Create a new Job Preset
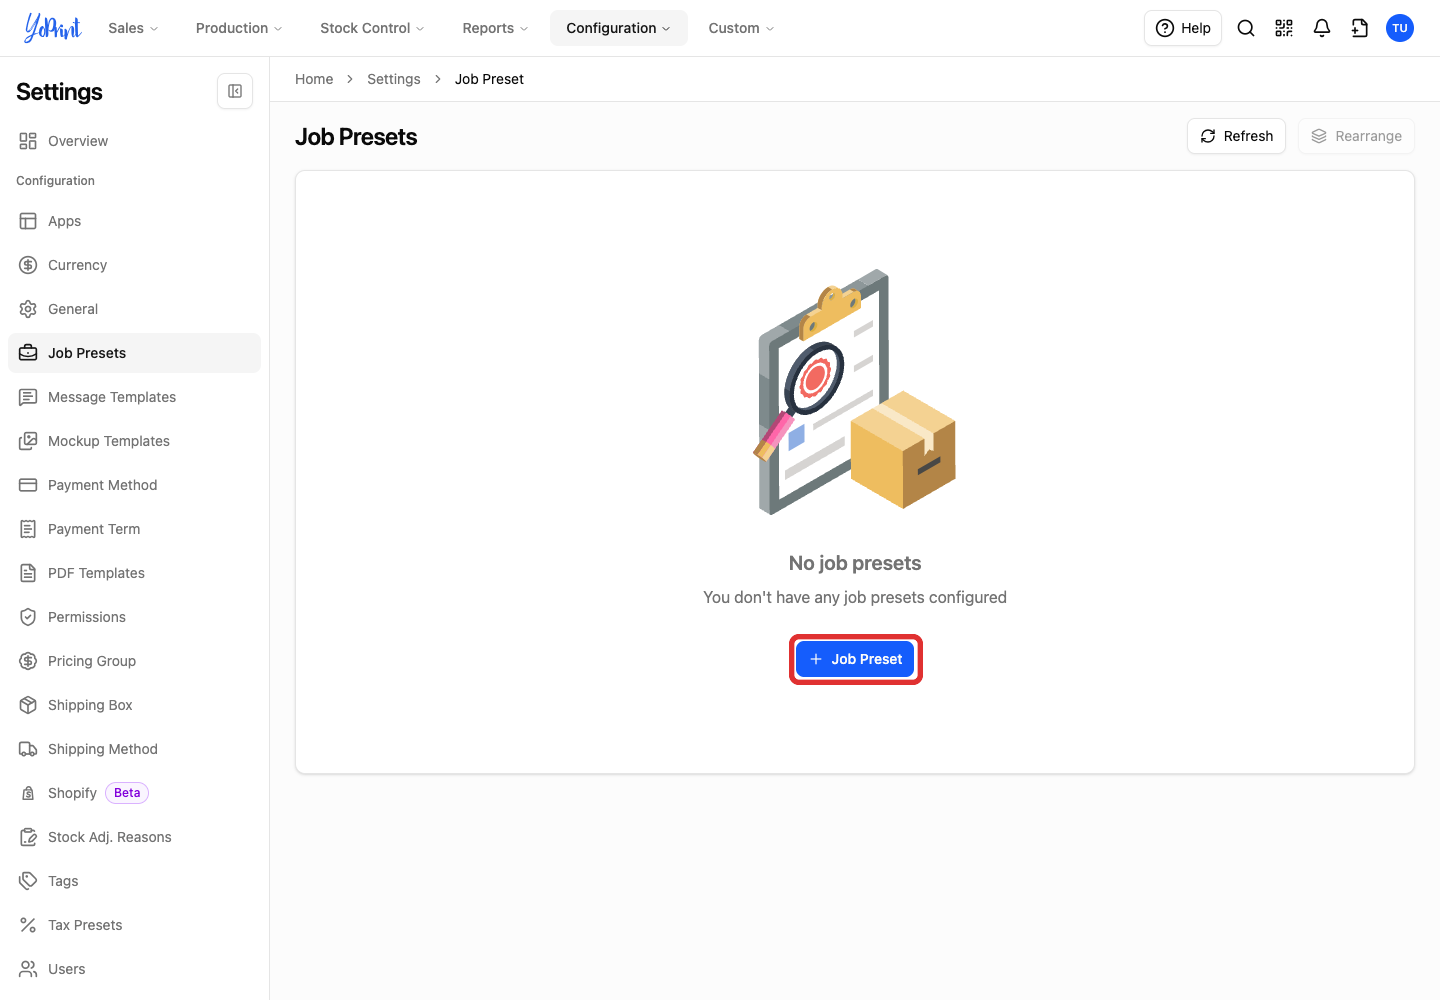The width and height of the screenshot is (1440, 1000). click(855, 659)
